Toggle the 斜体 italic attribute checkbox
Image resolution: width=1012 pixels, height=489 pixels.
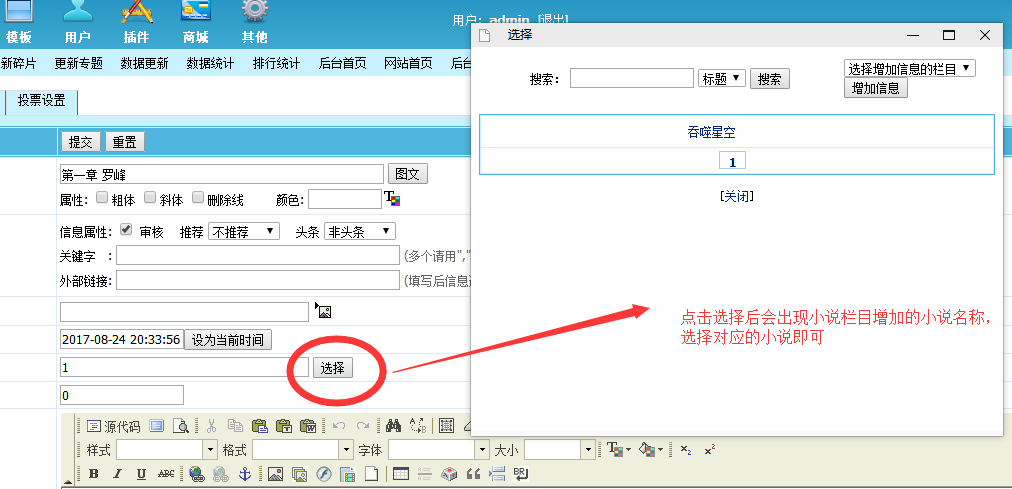click(x=150, y=198)
